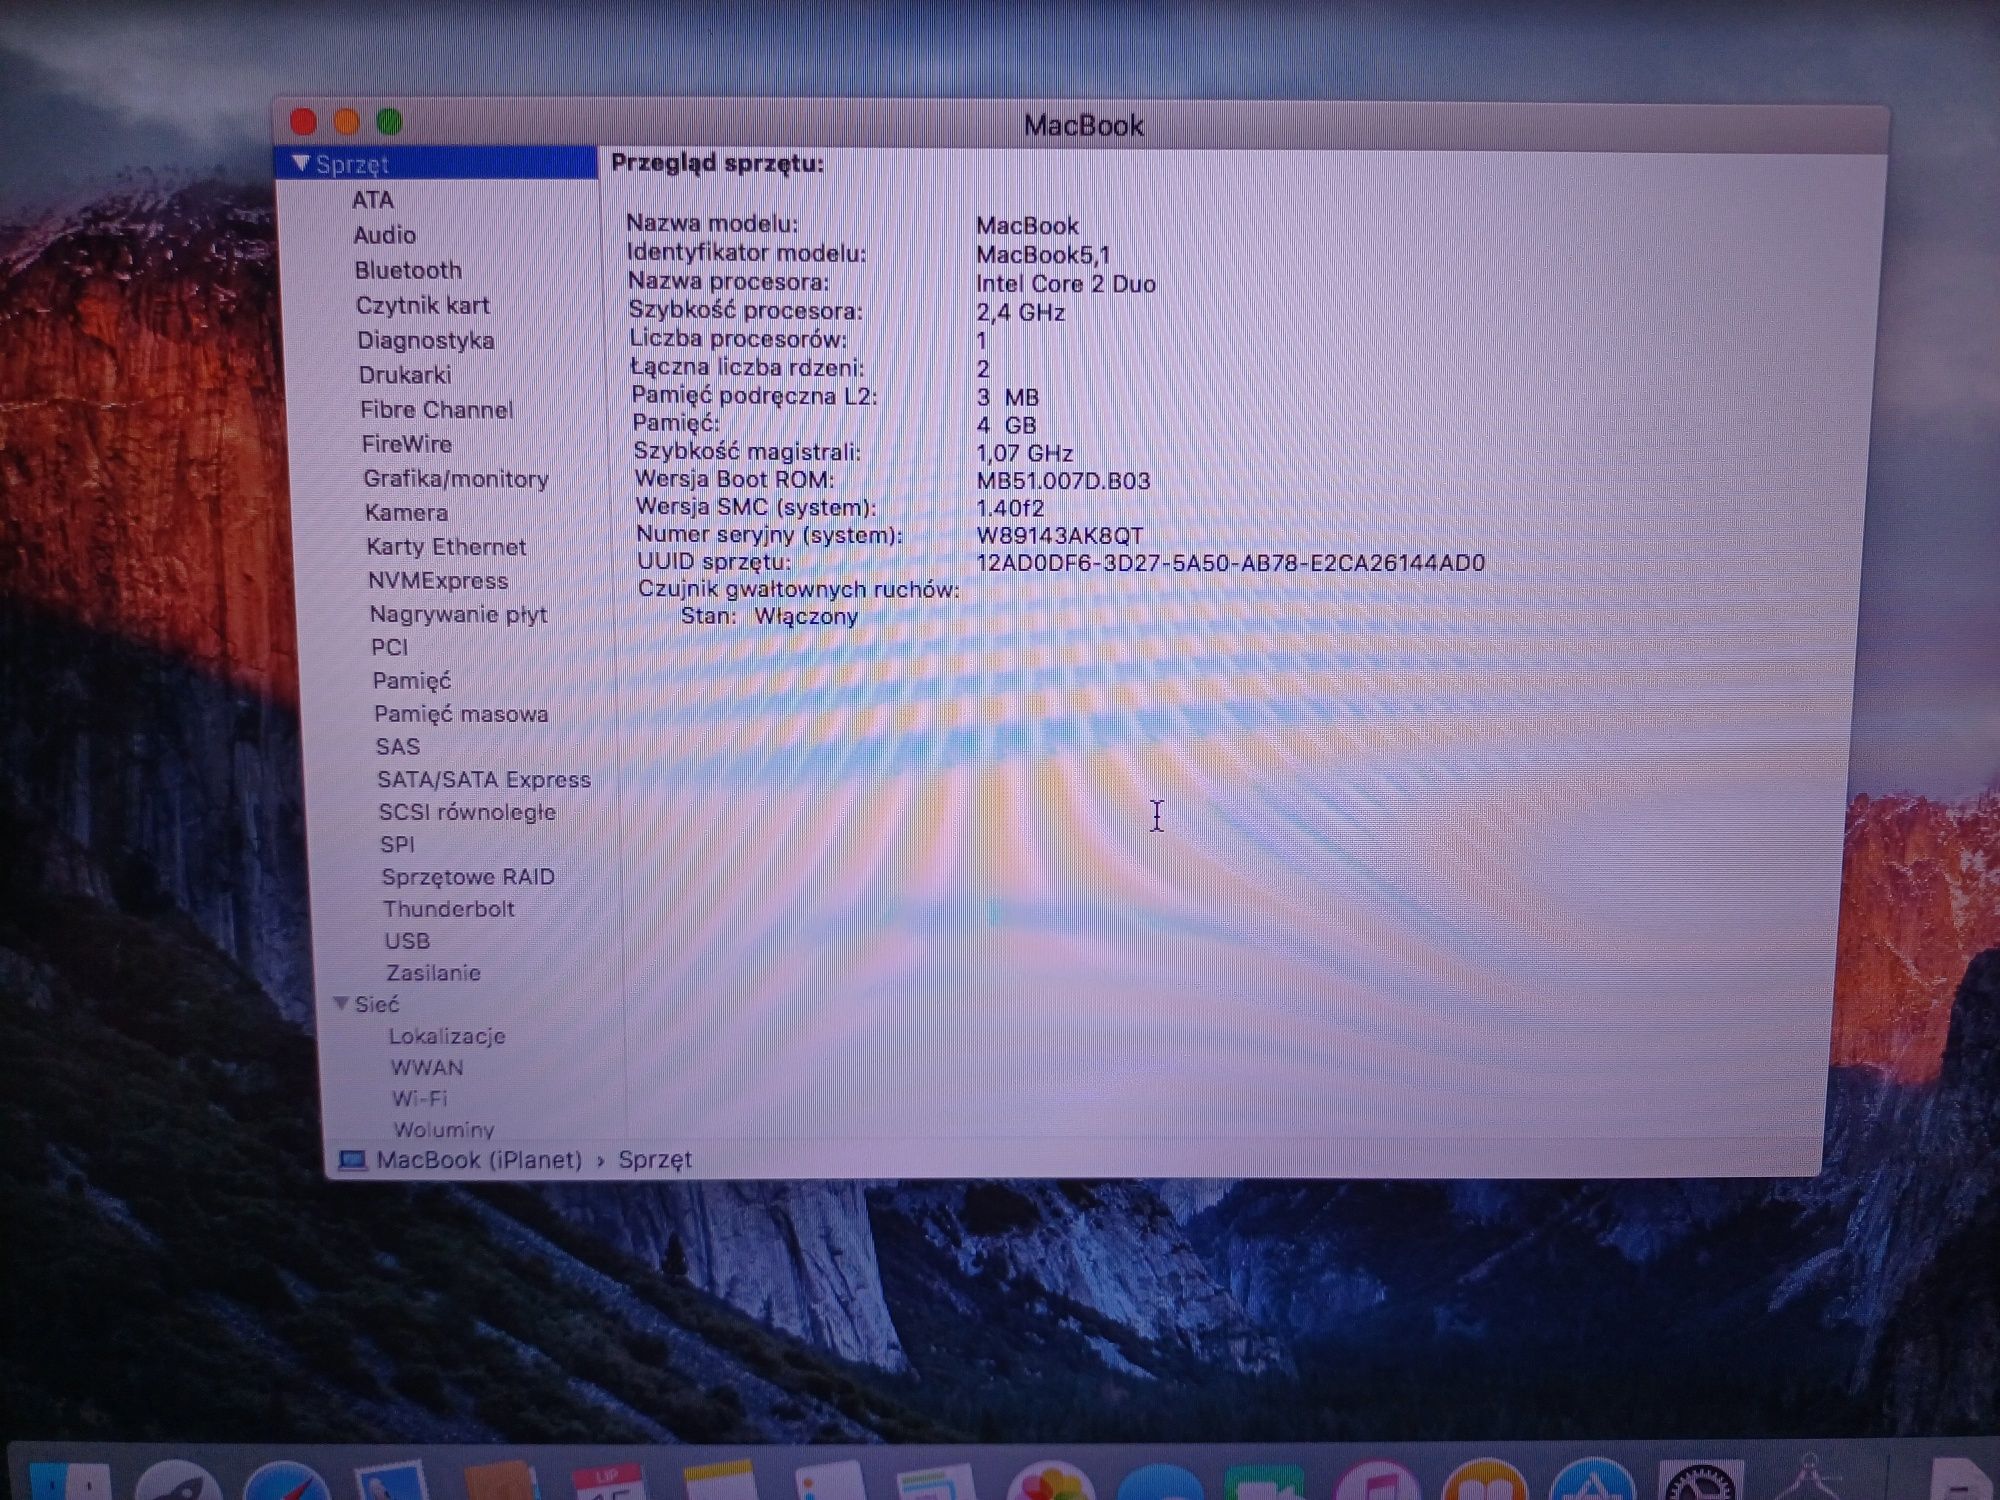Image resolution: width=2000 pixels, height=1500 pixels.
Task: Click MacBook (iPlanet) in the path bar
Action: [479, 1160]
